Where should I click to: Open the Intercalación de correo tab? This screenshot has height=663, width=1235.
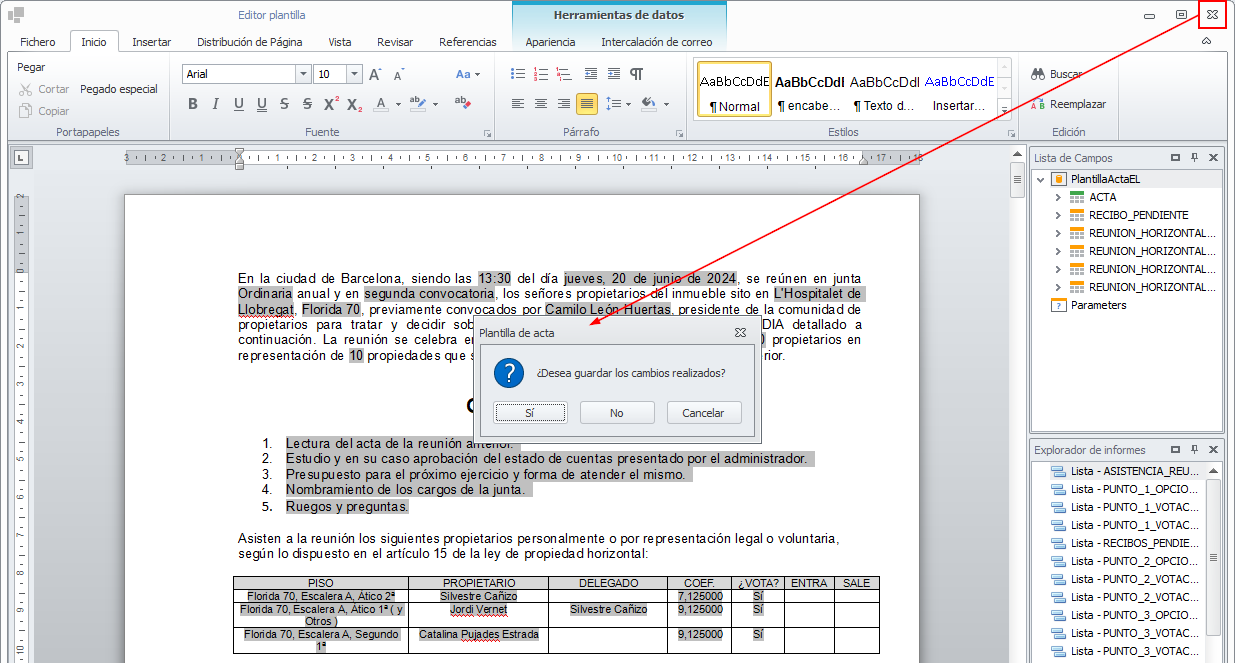click(656, 42)
